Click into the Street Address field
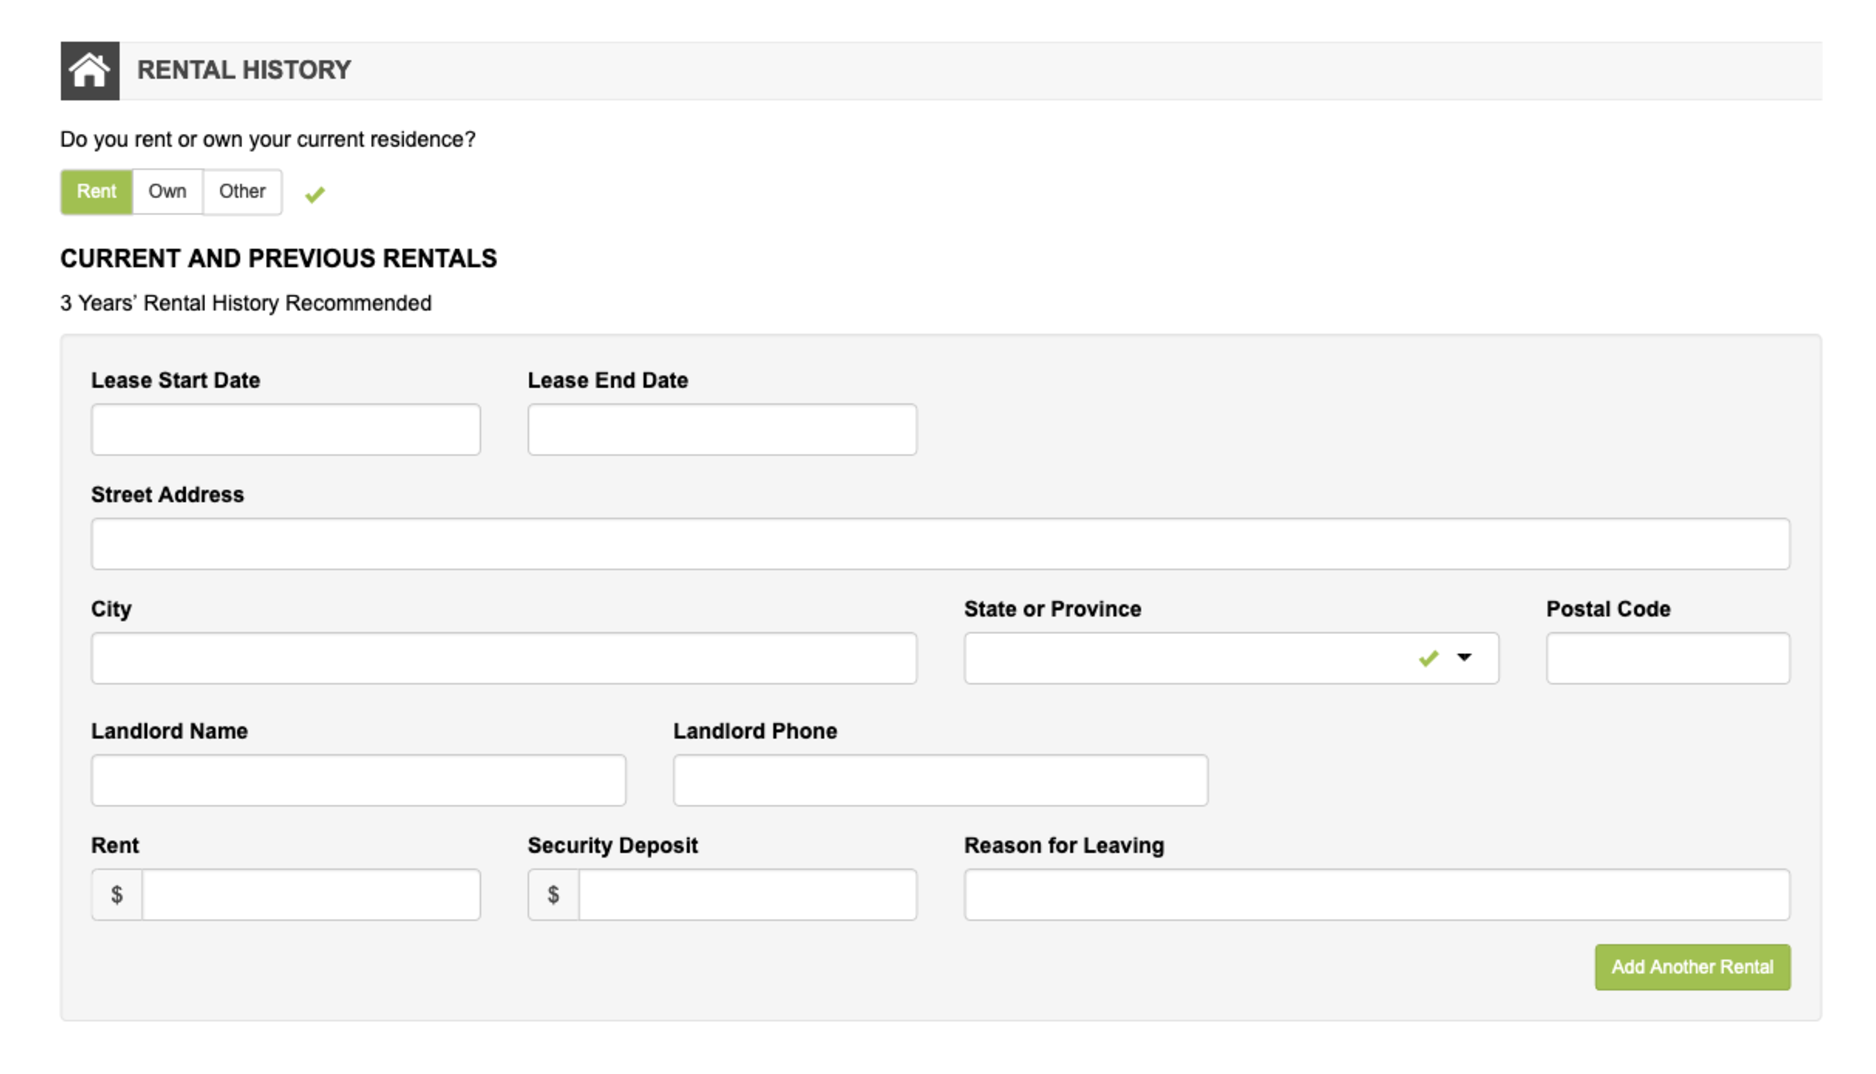 click(x=939, y=544)
